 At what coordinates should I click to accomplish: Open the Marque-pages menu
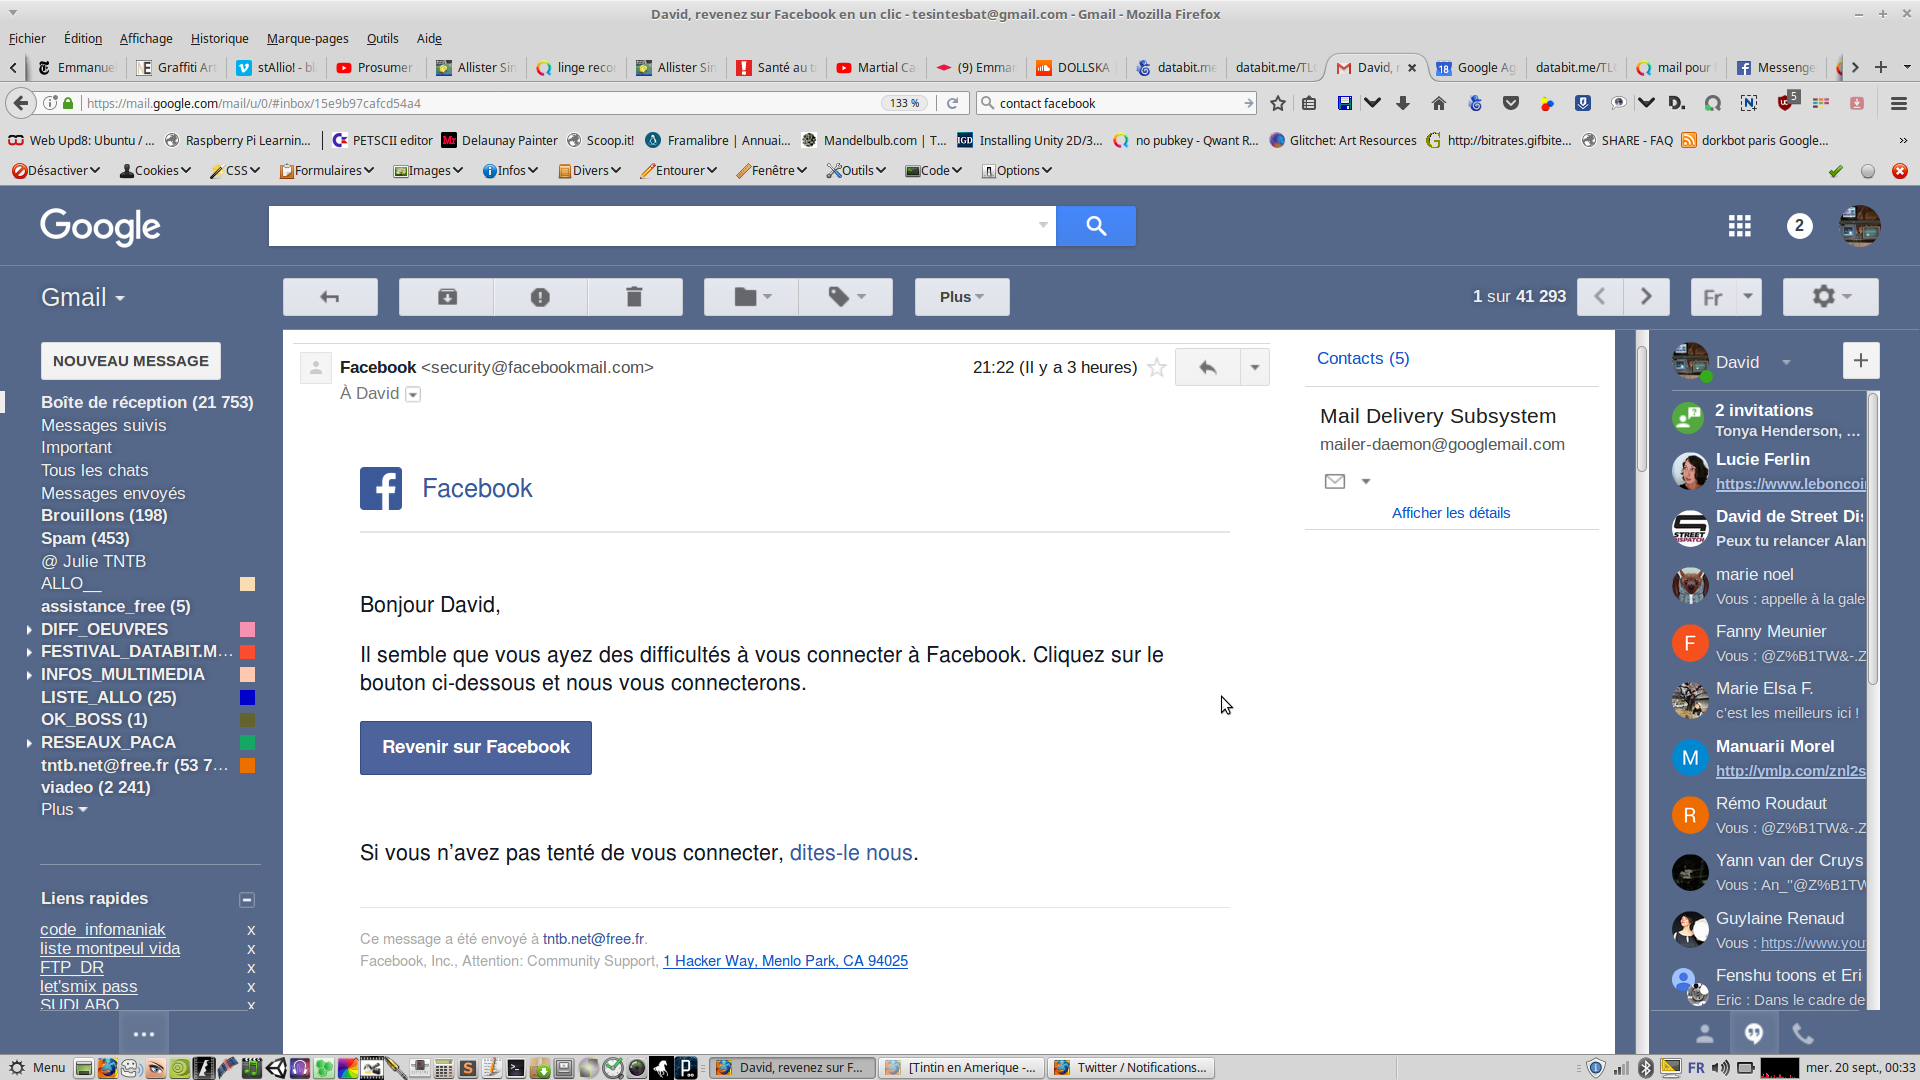pyautogui.click(x=307, y=38)
